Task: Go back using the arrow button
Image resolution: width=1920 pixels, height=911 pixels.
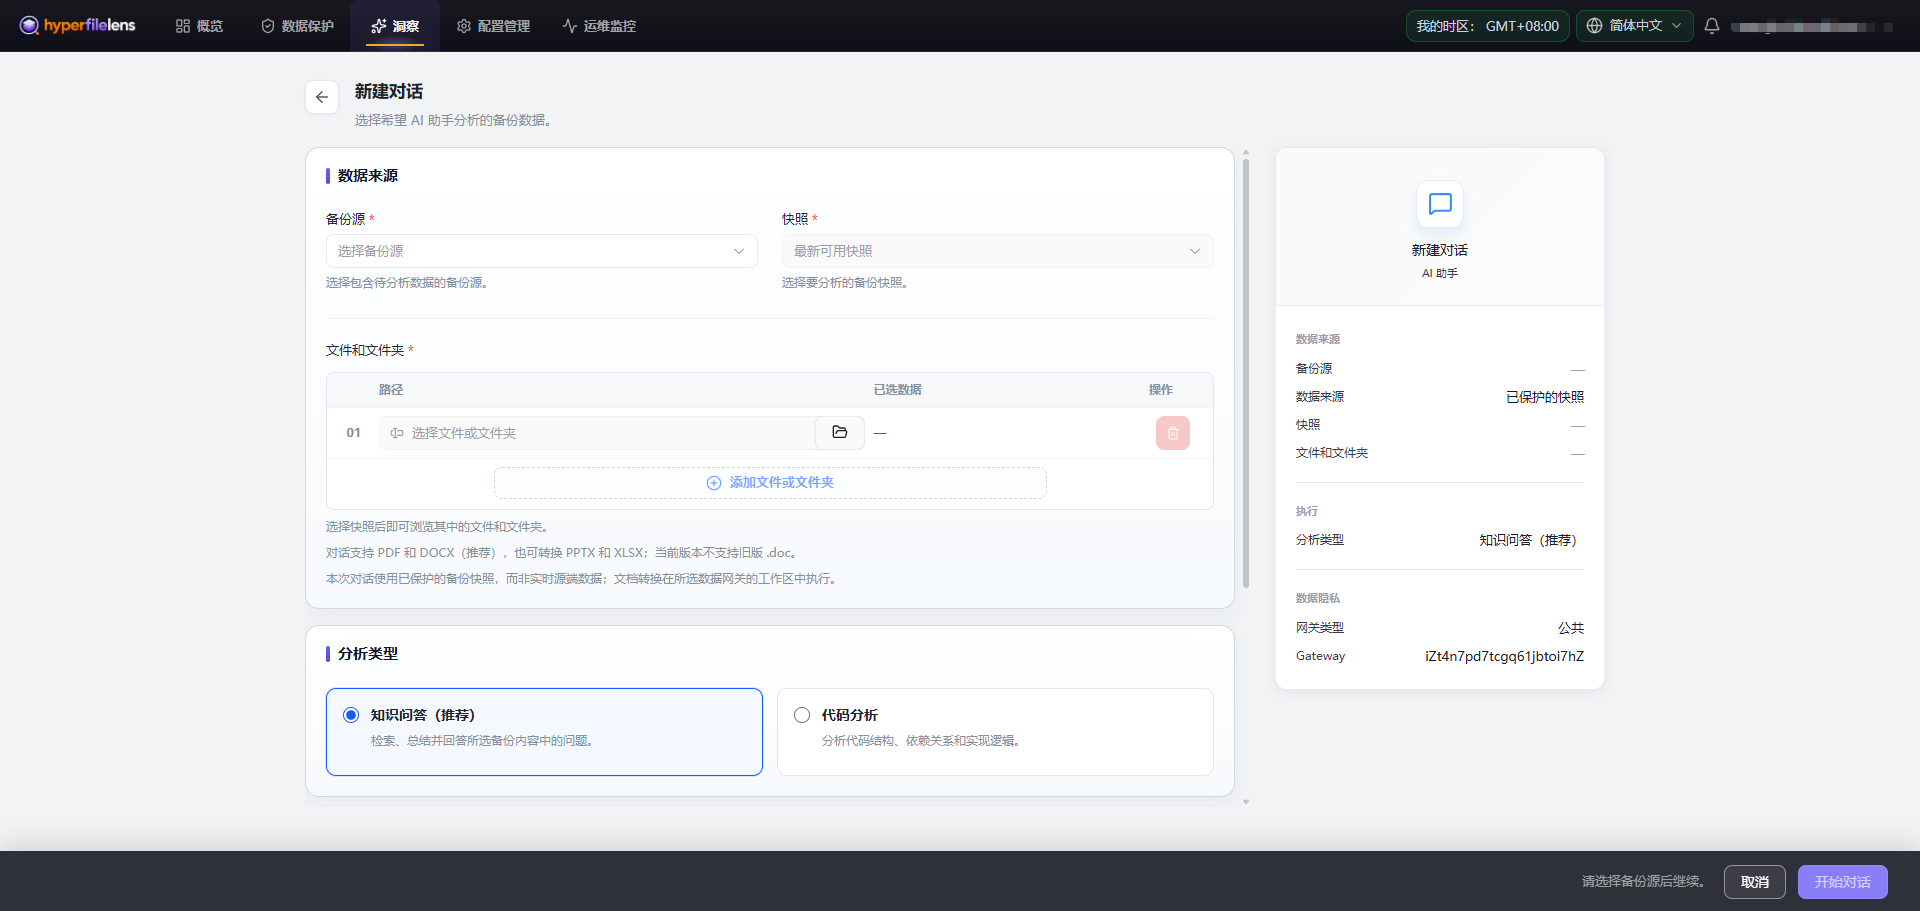Action: pyautogui.click(x=322, y=97)
